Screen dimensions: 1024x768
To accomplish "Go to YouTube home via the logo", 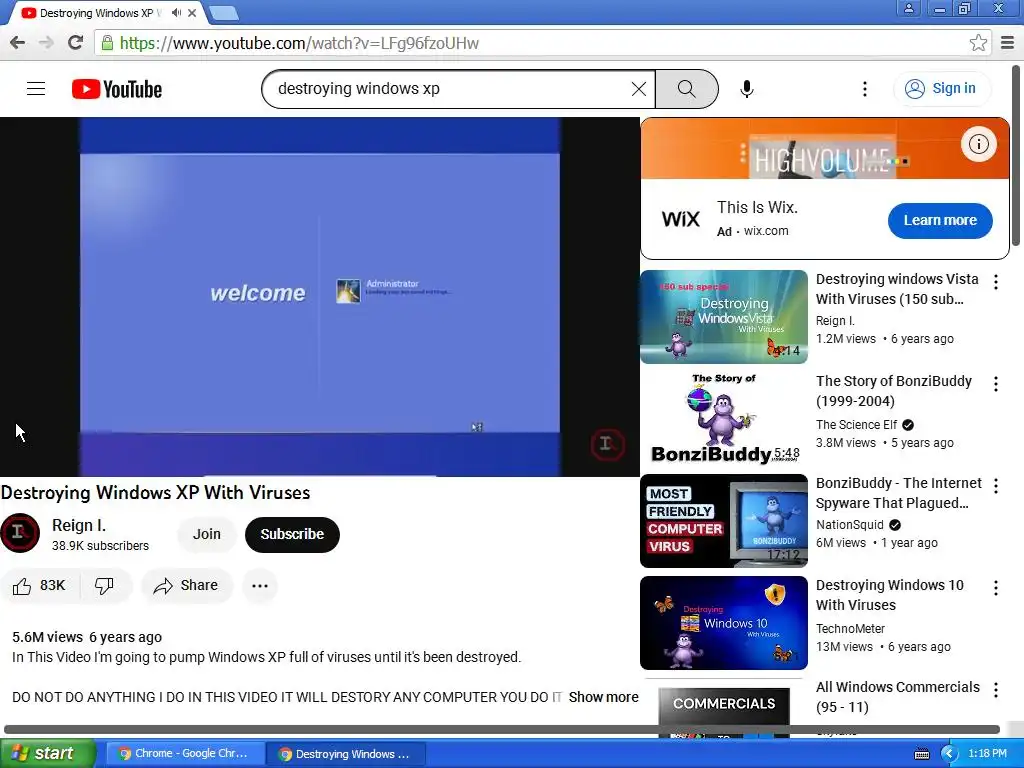I will click(x=117, y=89).
